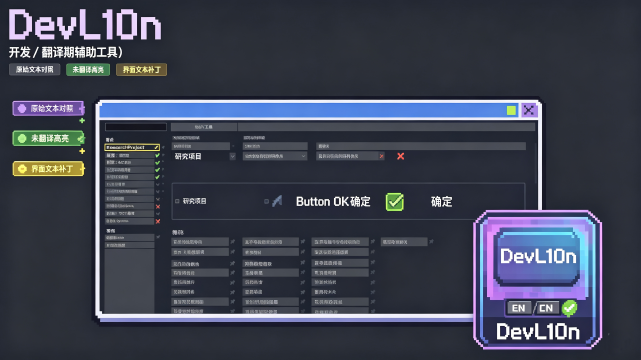Click the purple circle icon on the 原始文本对照 pill
The width and height of the screenshot is (641, 360).
(x=22, y=108)
